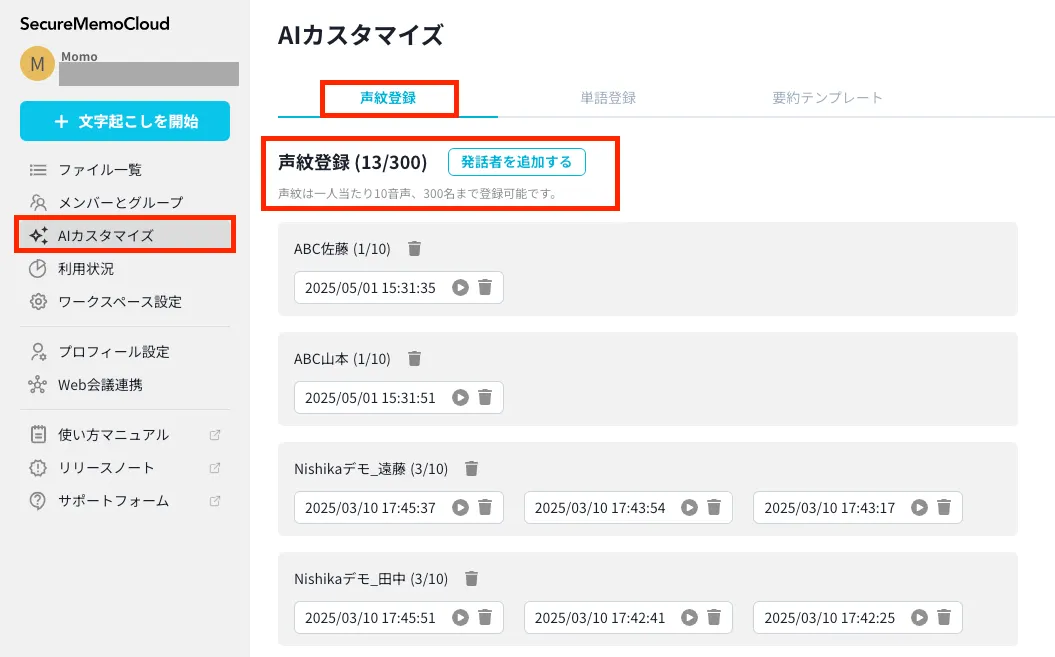Select the 声紋登録 tab
The width and height of the screenshot is (1055, 657).
pos(388,98)
